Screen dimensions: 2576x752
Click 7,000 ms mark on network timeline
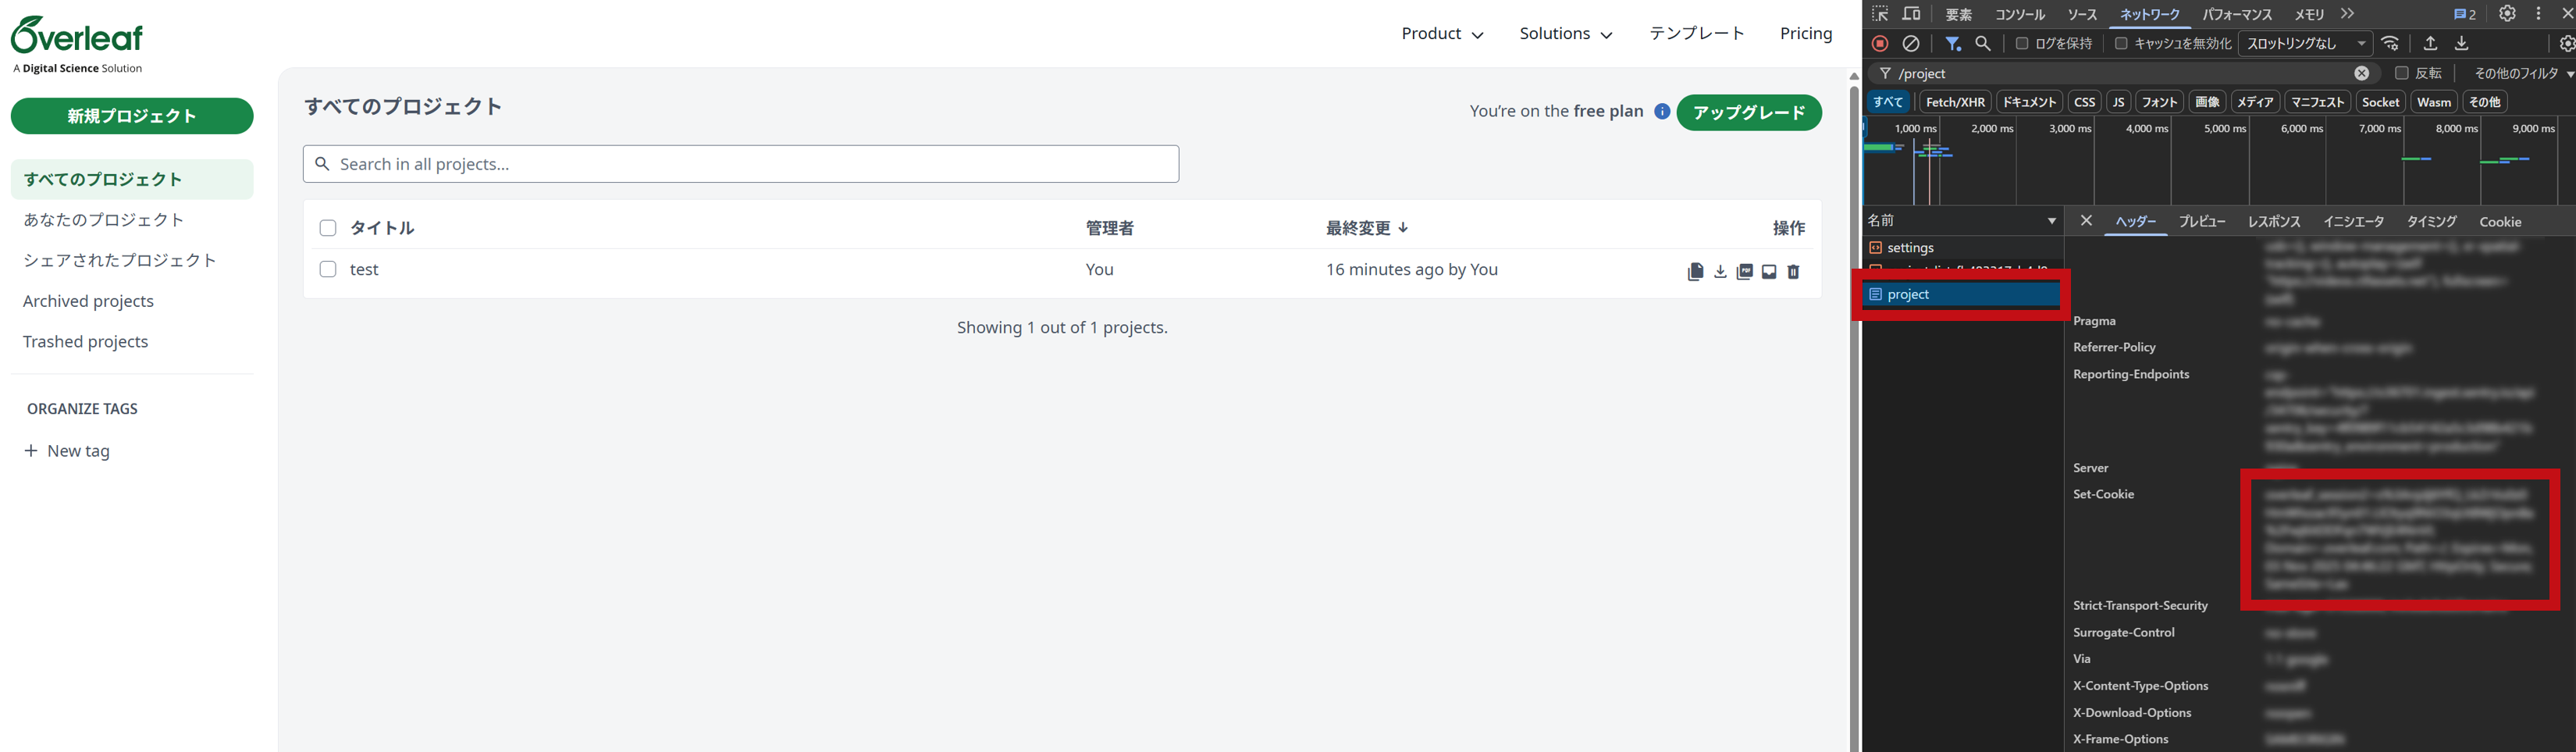[2379, 129]
